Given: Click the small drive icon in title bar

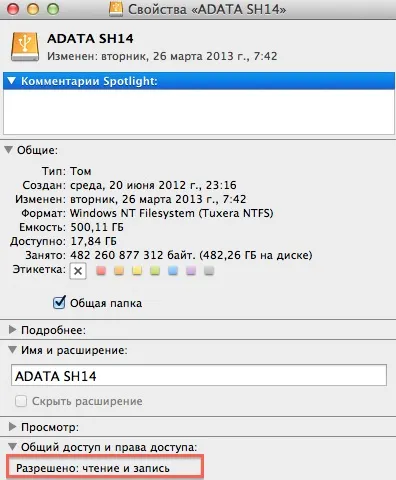Looking at the screenshot, I should (116, 9).
